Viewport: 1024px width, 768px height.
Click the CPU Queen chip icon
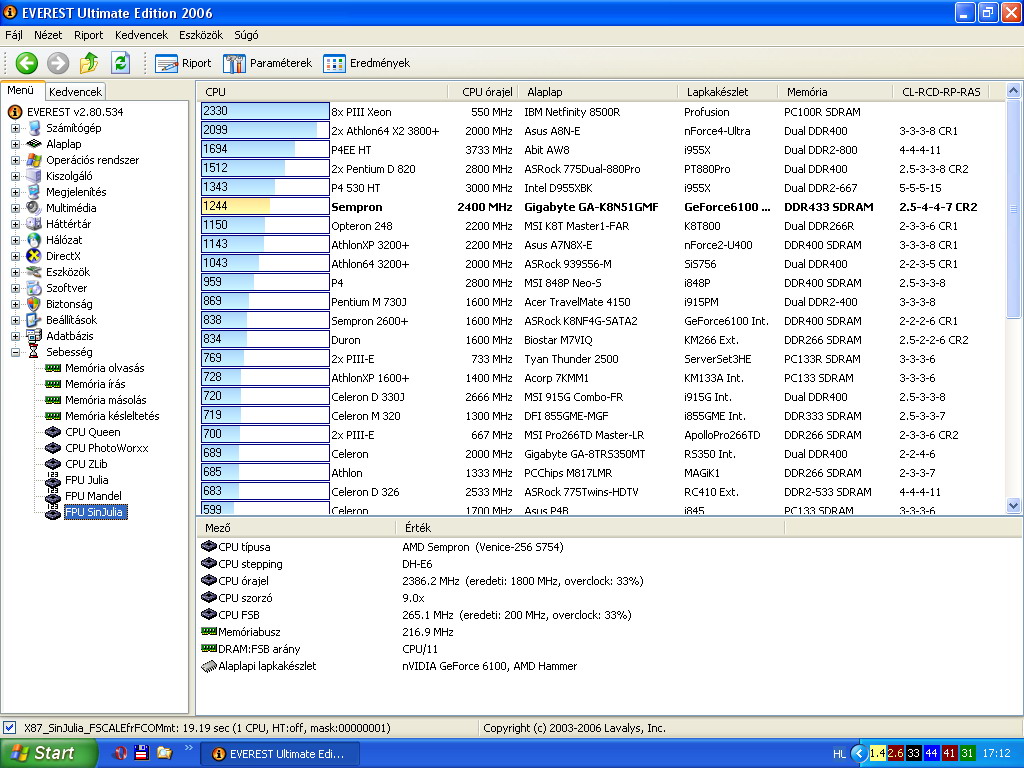click(x=53, y=432)
